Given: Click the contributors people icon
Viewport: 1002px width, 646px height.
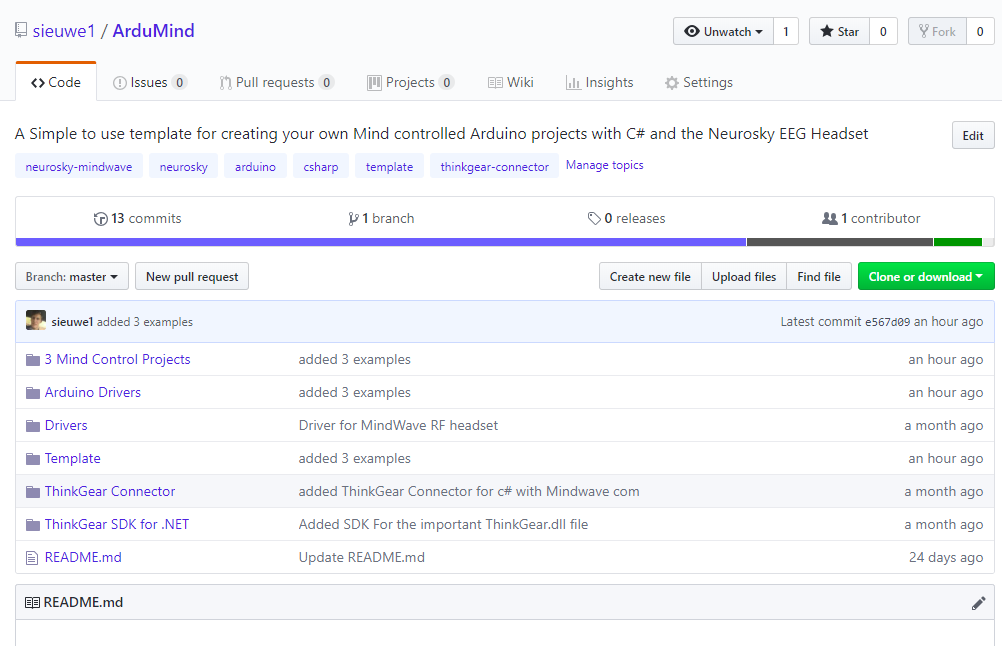Looking at the screenshot, I should [x=829, y=219].
